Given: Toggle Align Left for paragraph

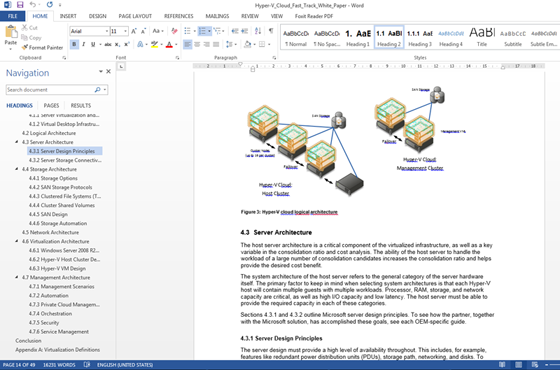Looking at the screenshot, I should [187, 44].
